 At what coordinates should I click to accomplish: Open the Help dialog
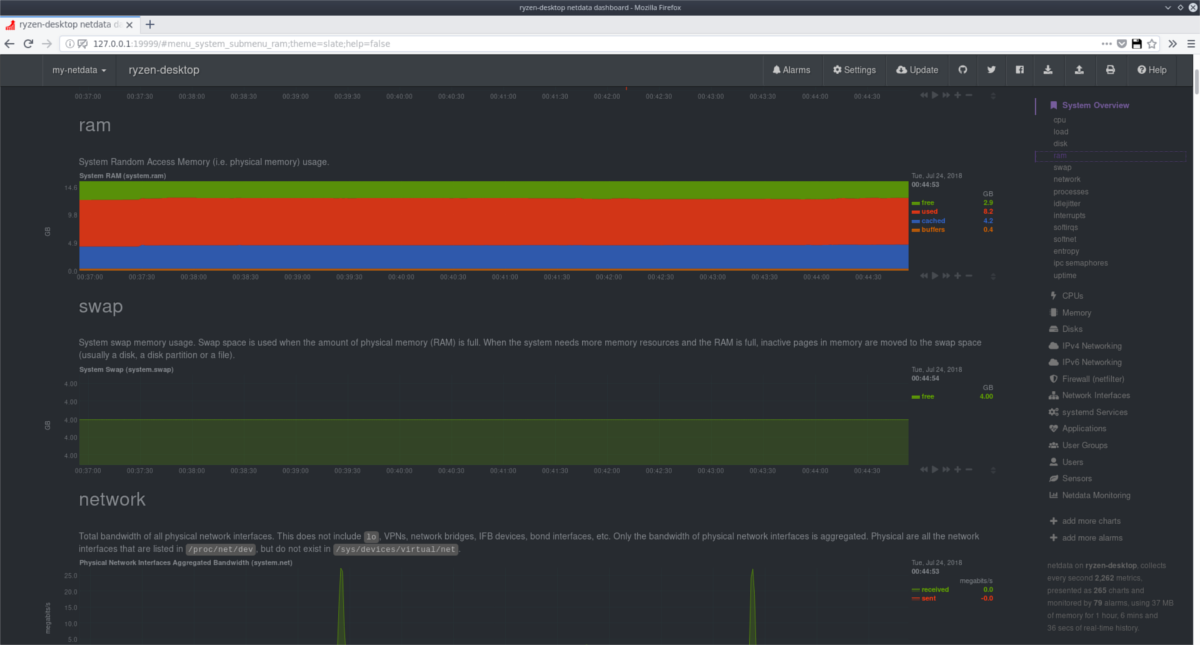pos(1151,70)
